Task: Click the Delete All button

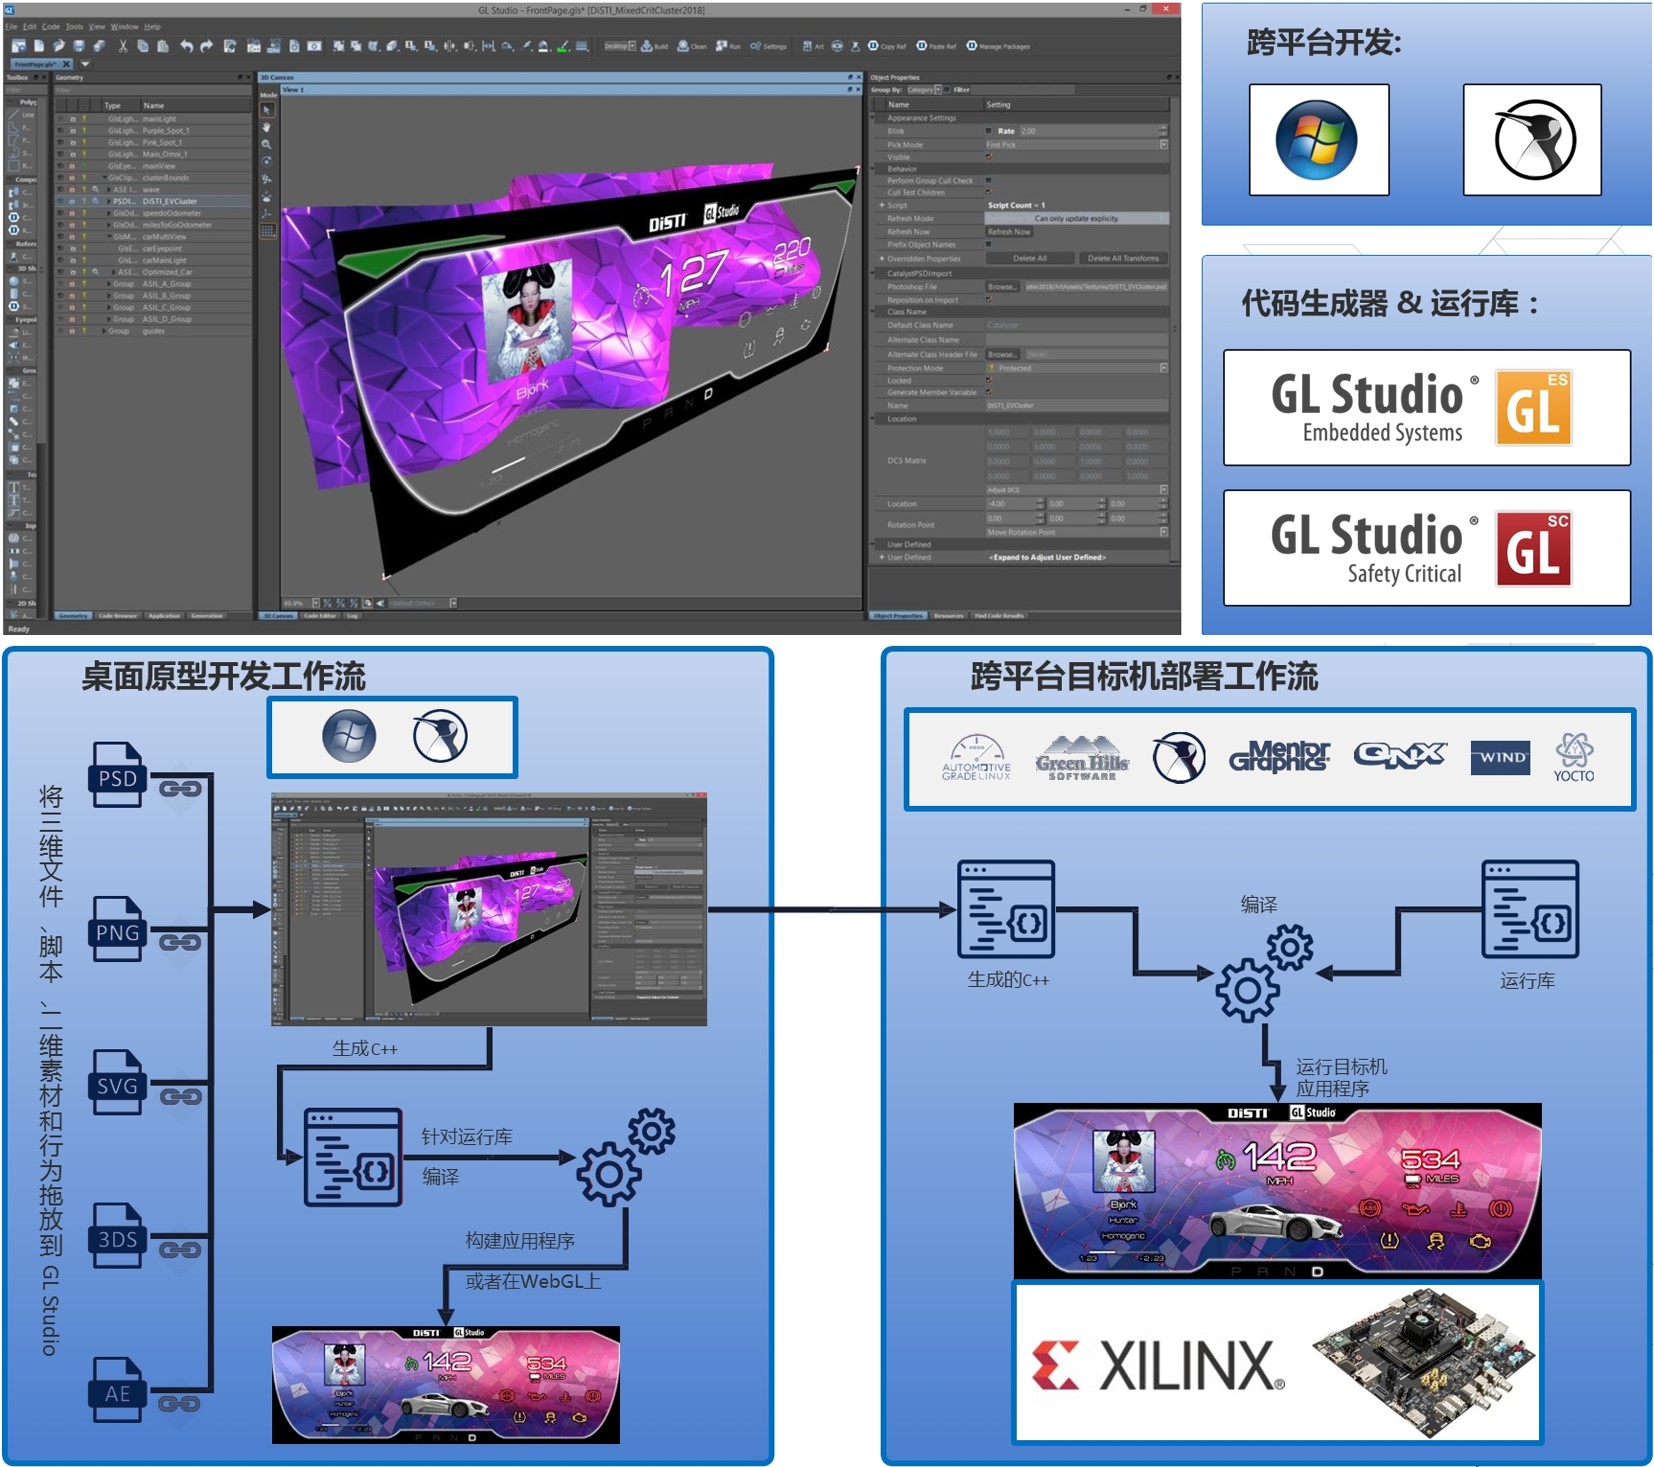Action: (1030, 258)
